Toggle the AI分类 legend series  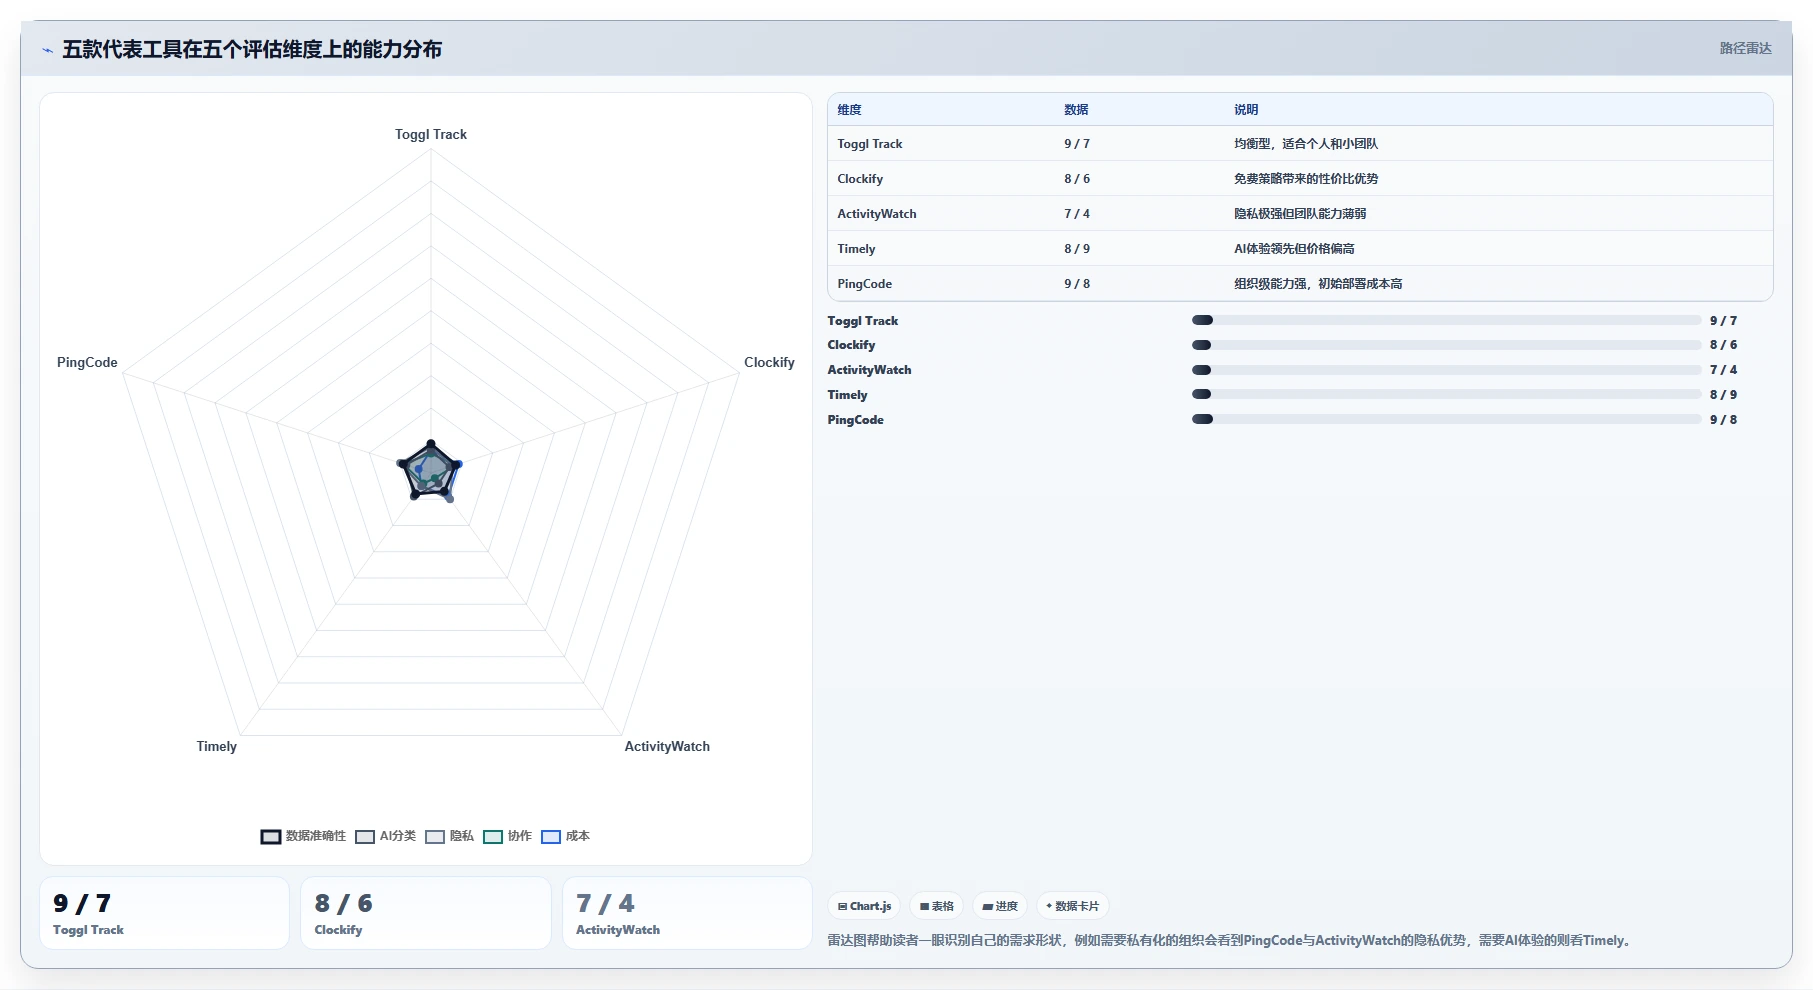385,836
